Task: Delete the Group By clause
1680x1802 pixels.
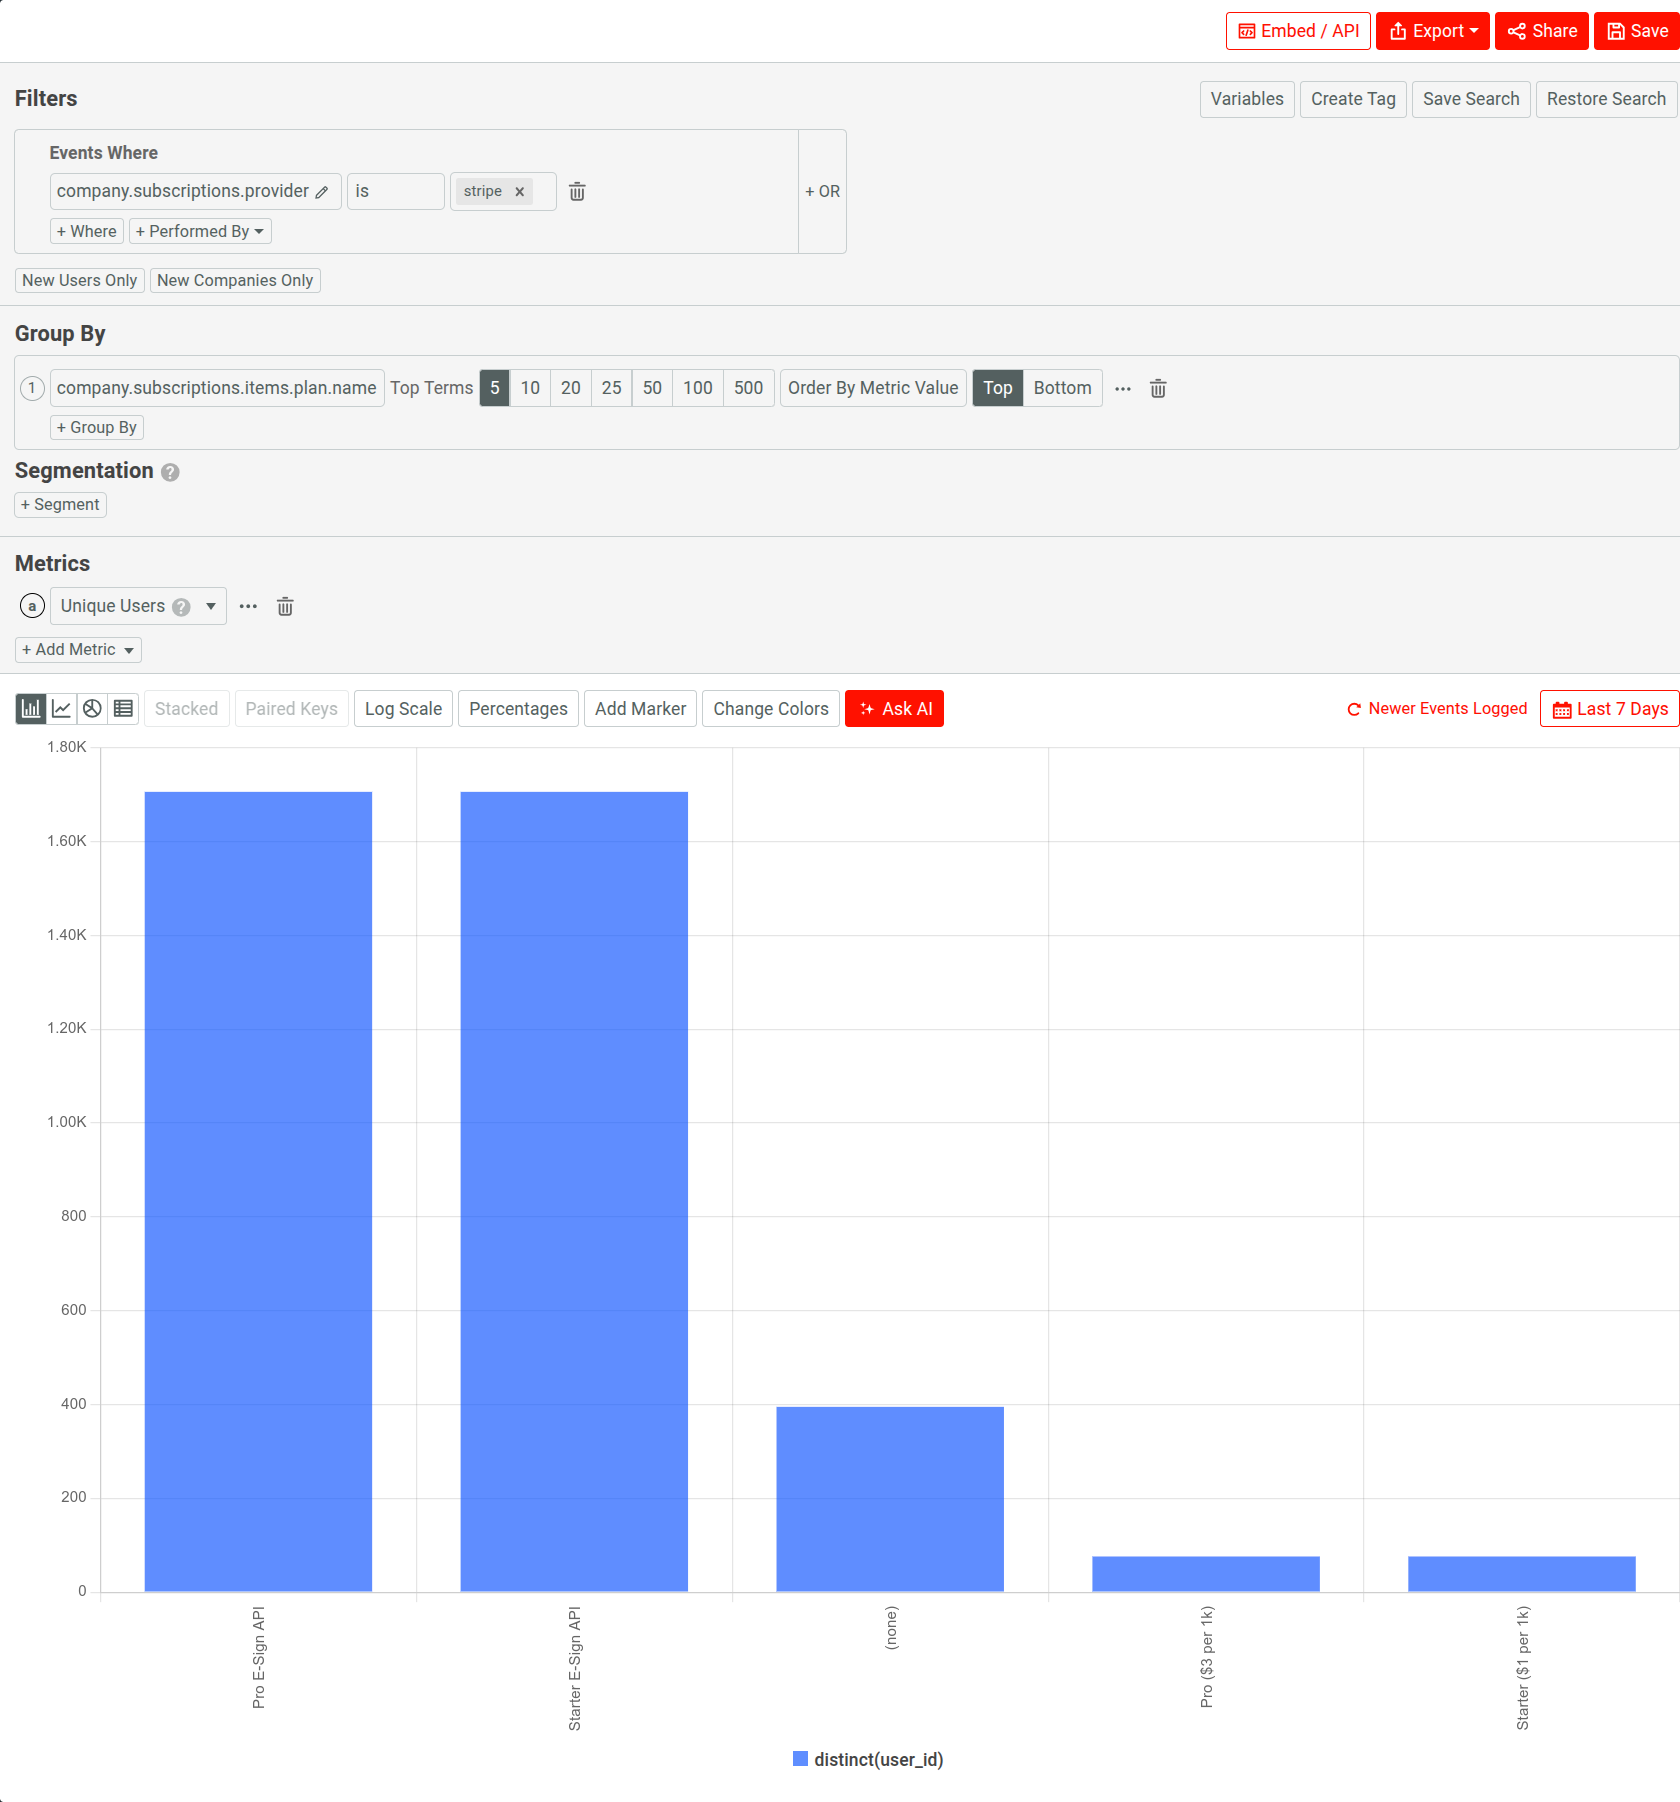Action: click(1158, 388)
